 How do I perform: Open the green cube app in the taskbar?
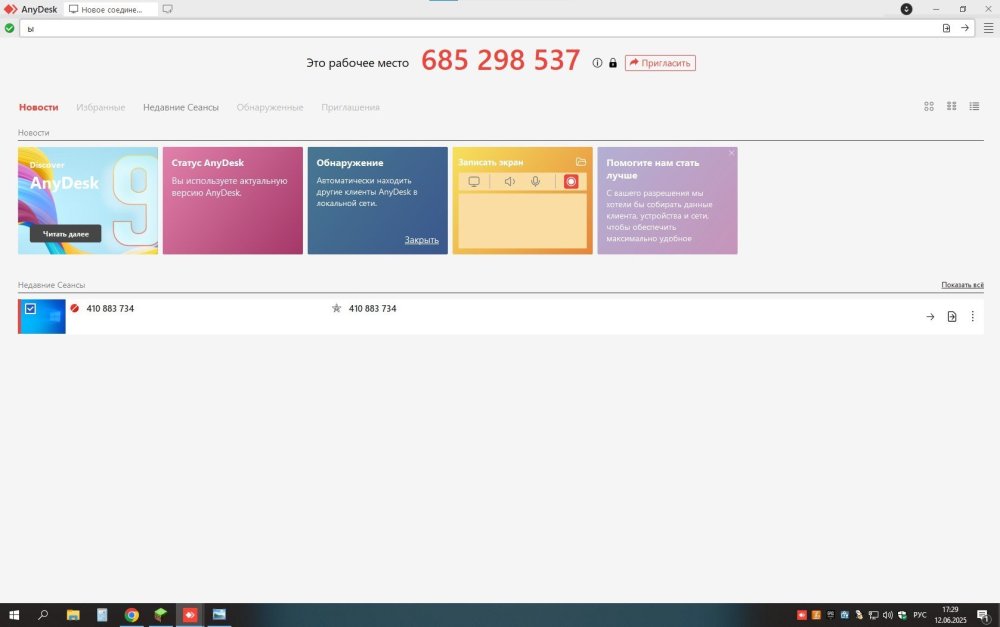[161, 615]
